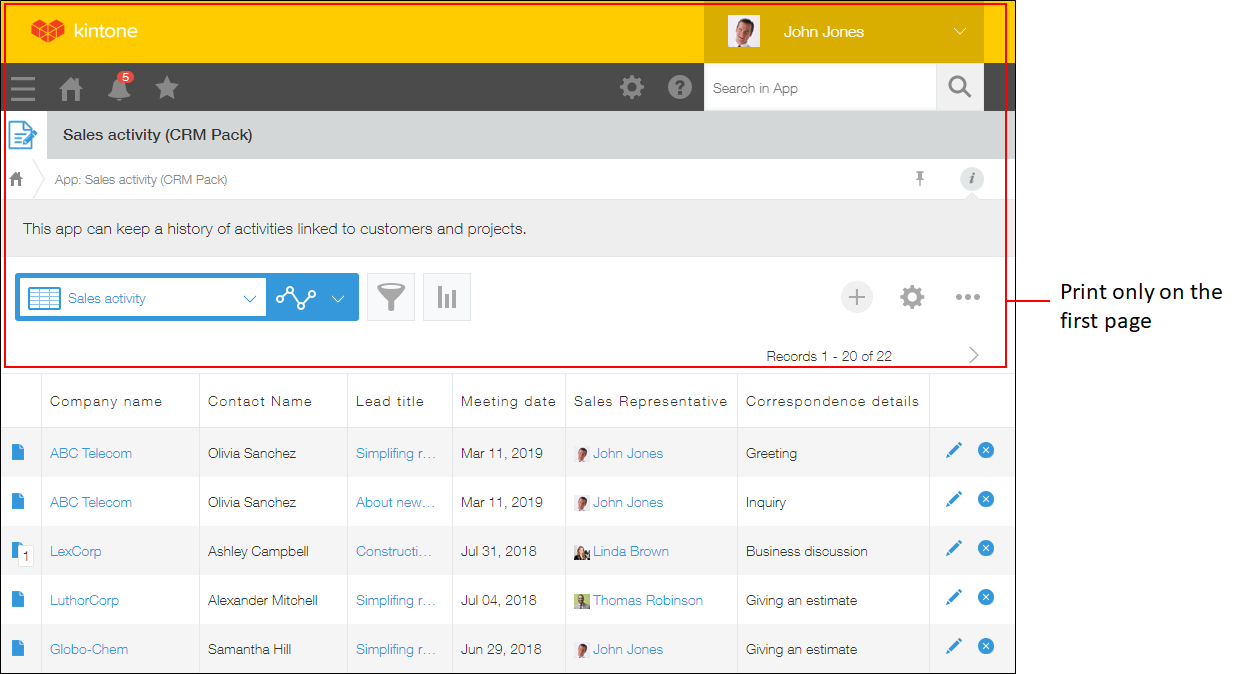The width and height of the screenshot is (1251, 674).
Task: Open Linda Brown sales representative link
Action: tap(630, 551)
